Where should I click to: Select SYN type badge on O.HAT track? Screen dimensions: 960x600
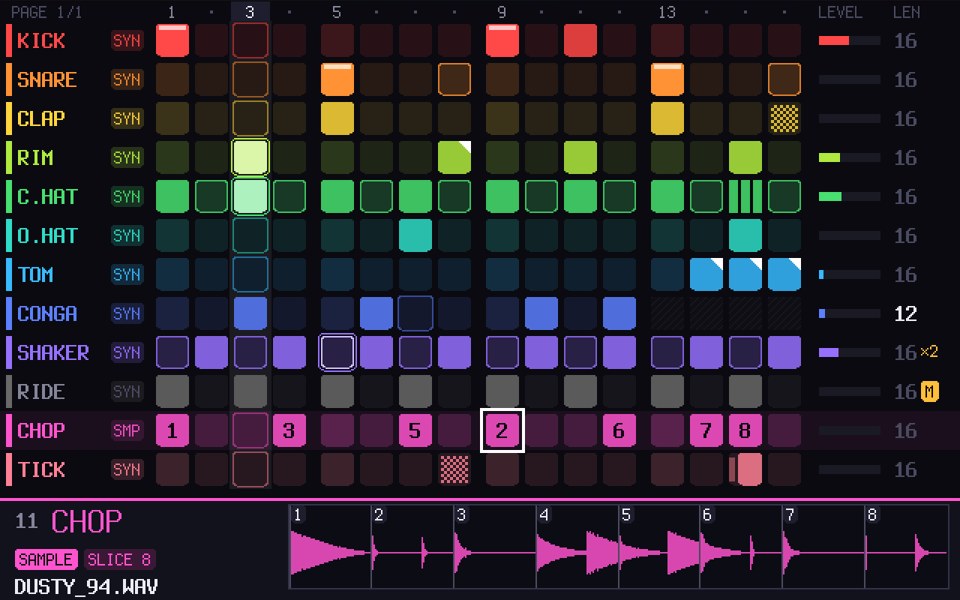tap(127, 236)
